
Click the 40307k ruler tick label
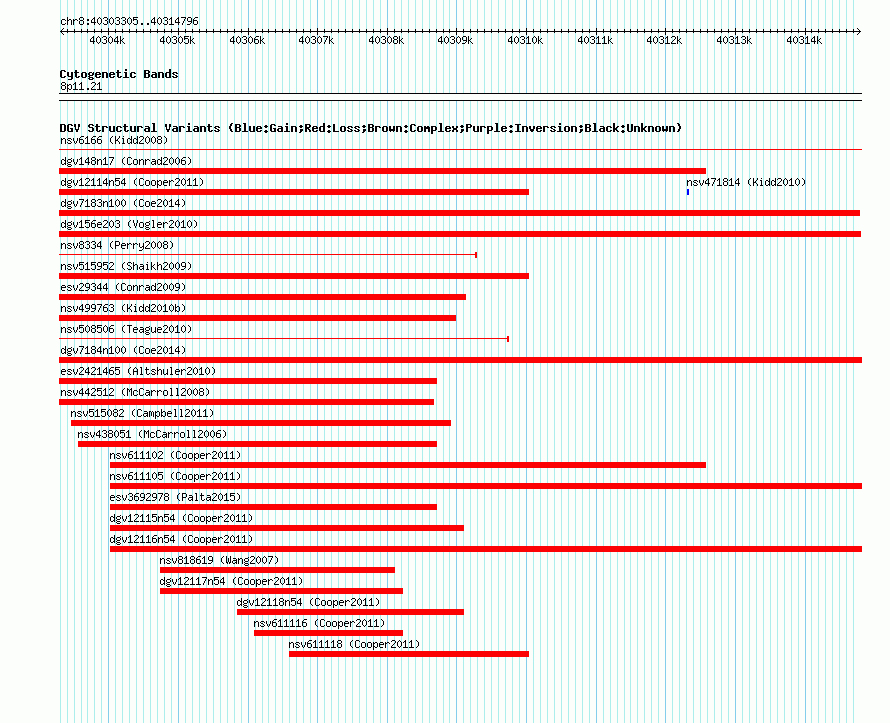pyautogui.click(x=316, y=40)
